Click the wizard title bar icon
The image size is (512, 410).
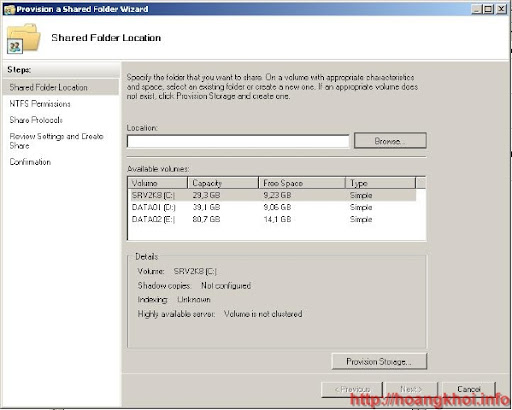pyautogui.click(x=9, y=9)
